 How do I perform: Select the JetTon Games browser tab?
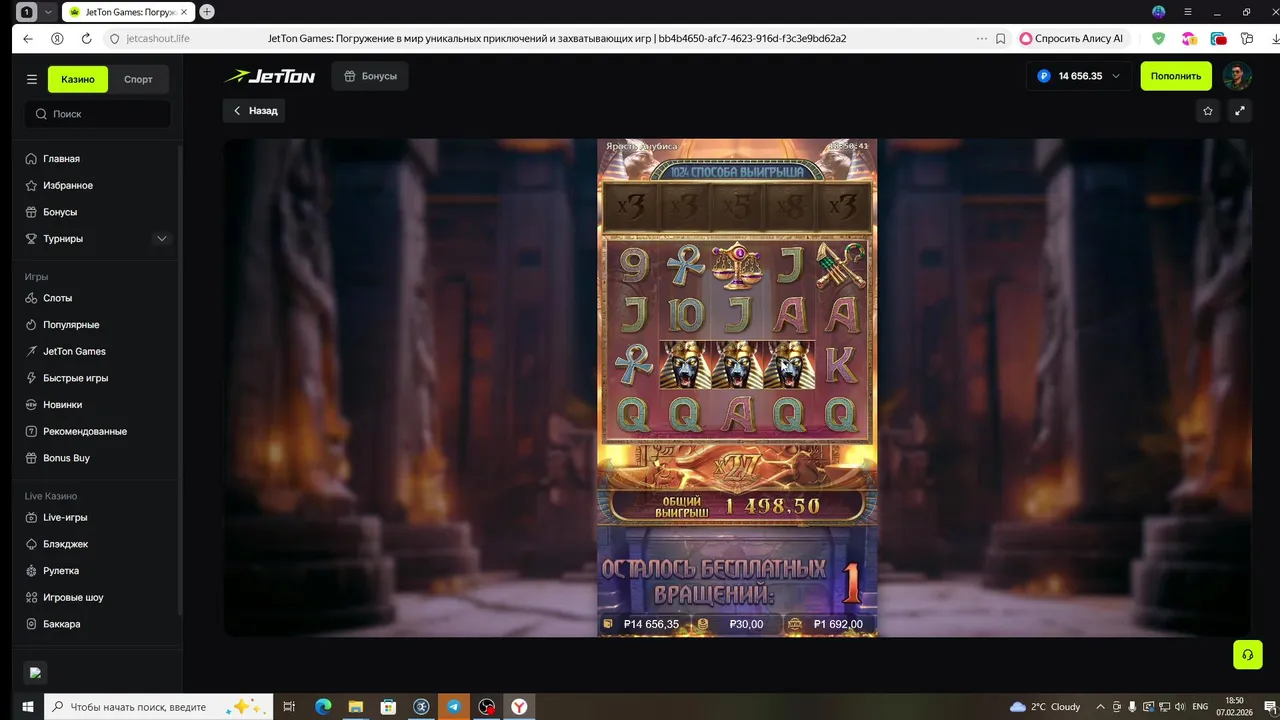[127, 12]
